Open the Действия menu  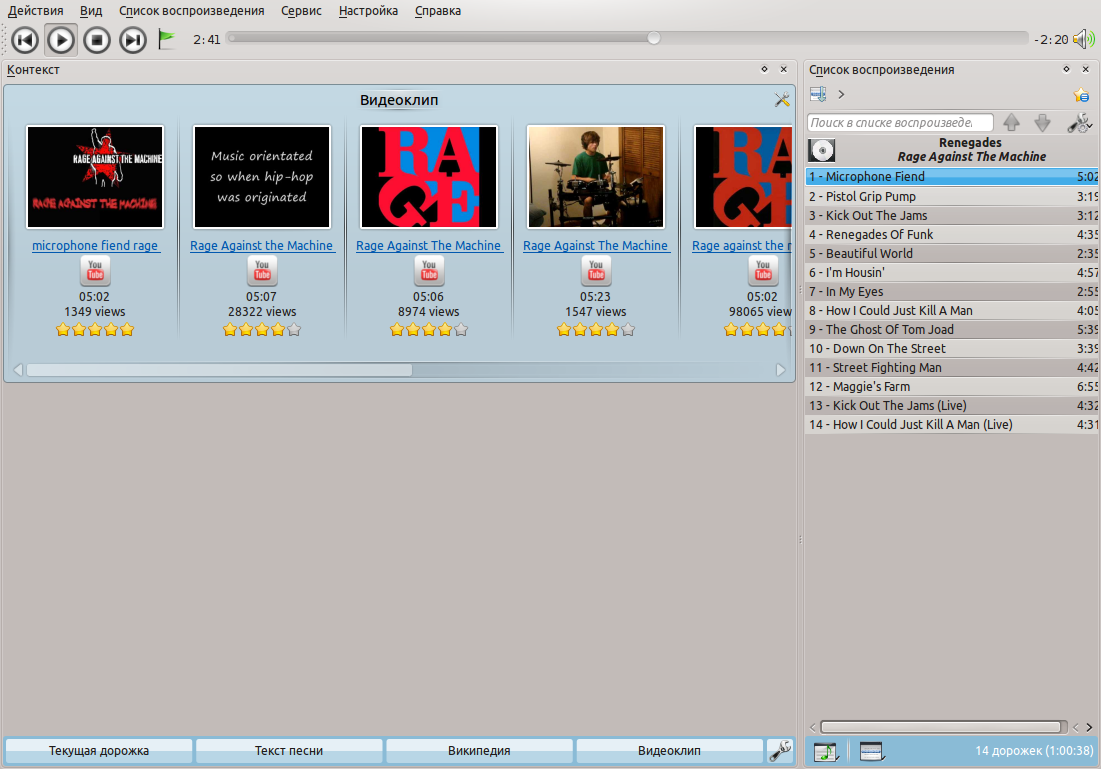[35, 11]
